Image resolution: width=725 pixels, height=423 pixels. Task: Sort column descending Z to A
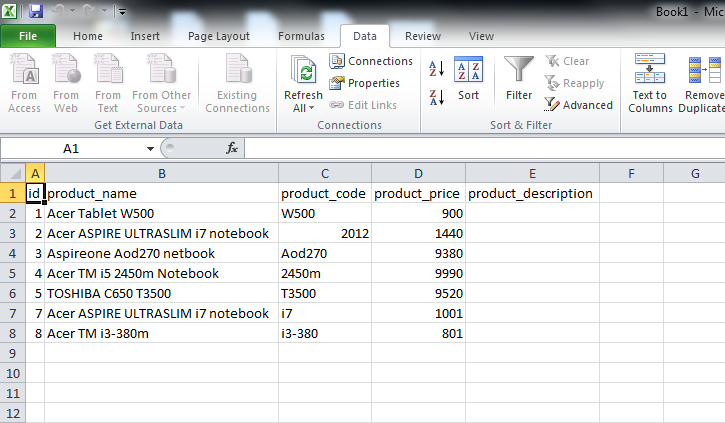click(x=436, y=97)
